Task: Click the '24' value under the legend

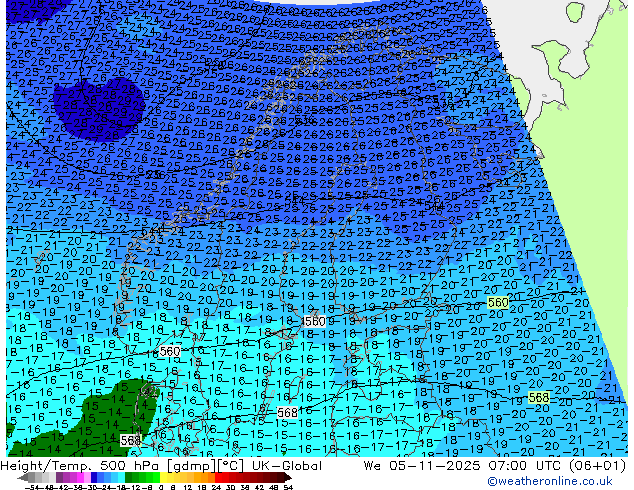Action: point(216,487)
